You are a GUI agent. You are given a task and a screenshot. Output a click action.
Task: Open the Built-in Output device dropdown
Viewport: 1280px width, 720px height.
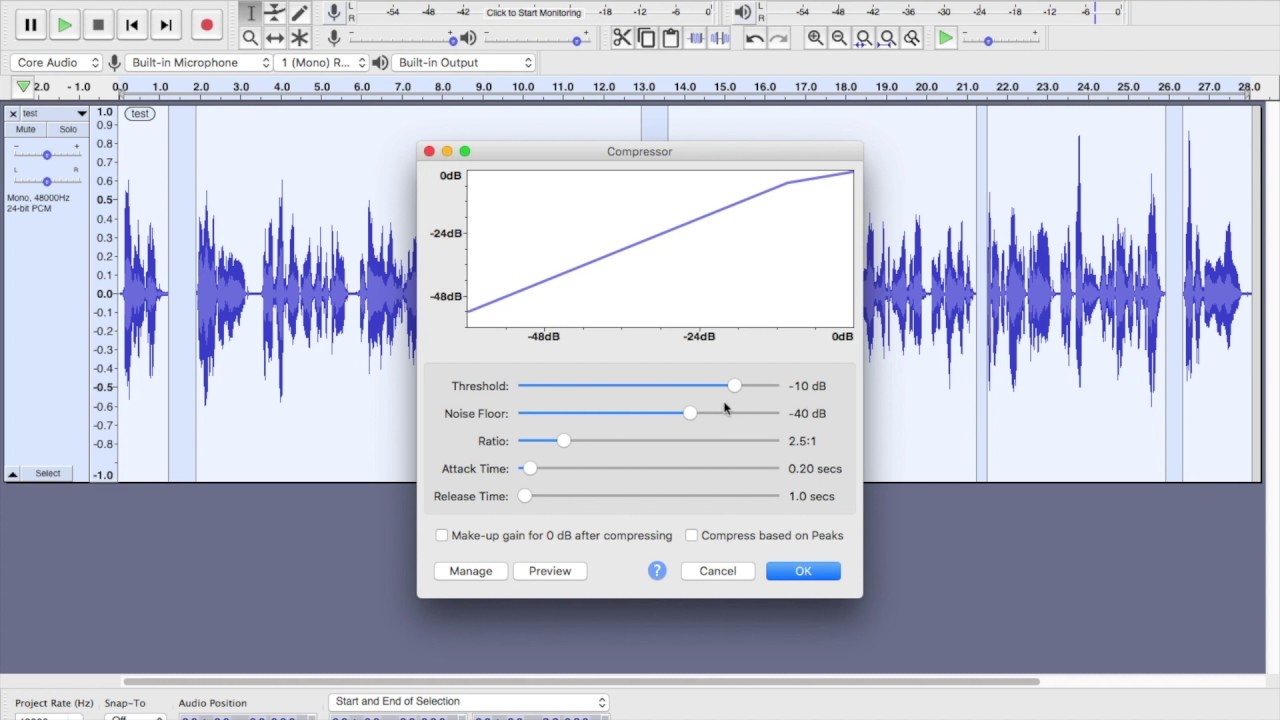[x=464, y=62]
